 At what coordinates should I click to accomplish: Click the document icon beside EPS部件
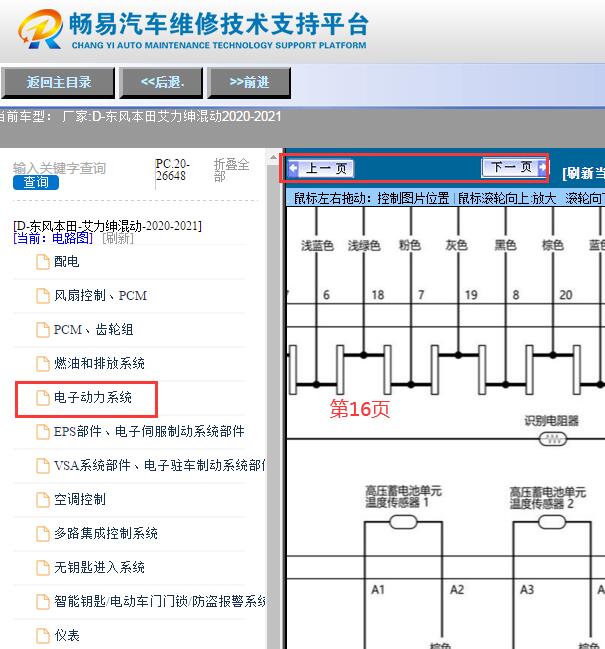(43, 432)
